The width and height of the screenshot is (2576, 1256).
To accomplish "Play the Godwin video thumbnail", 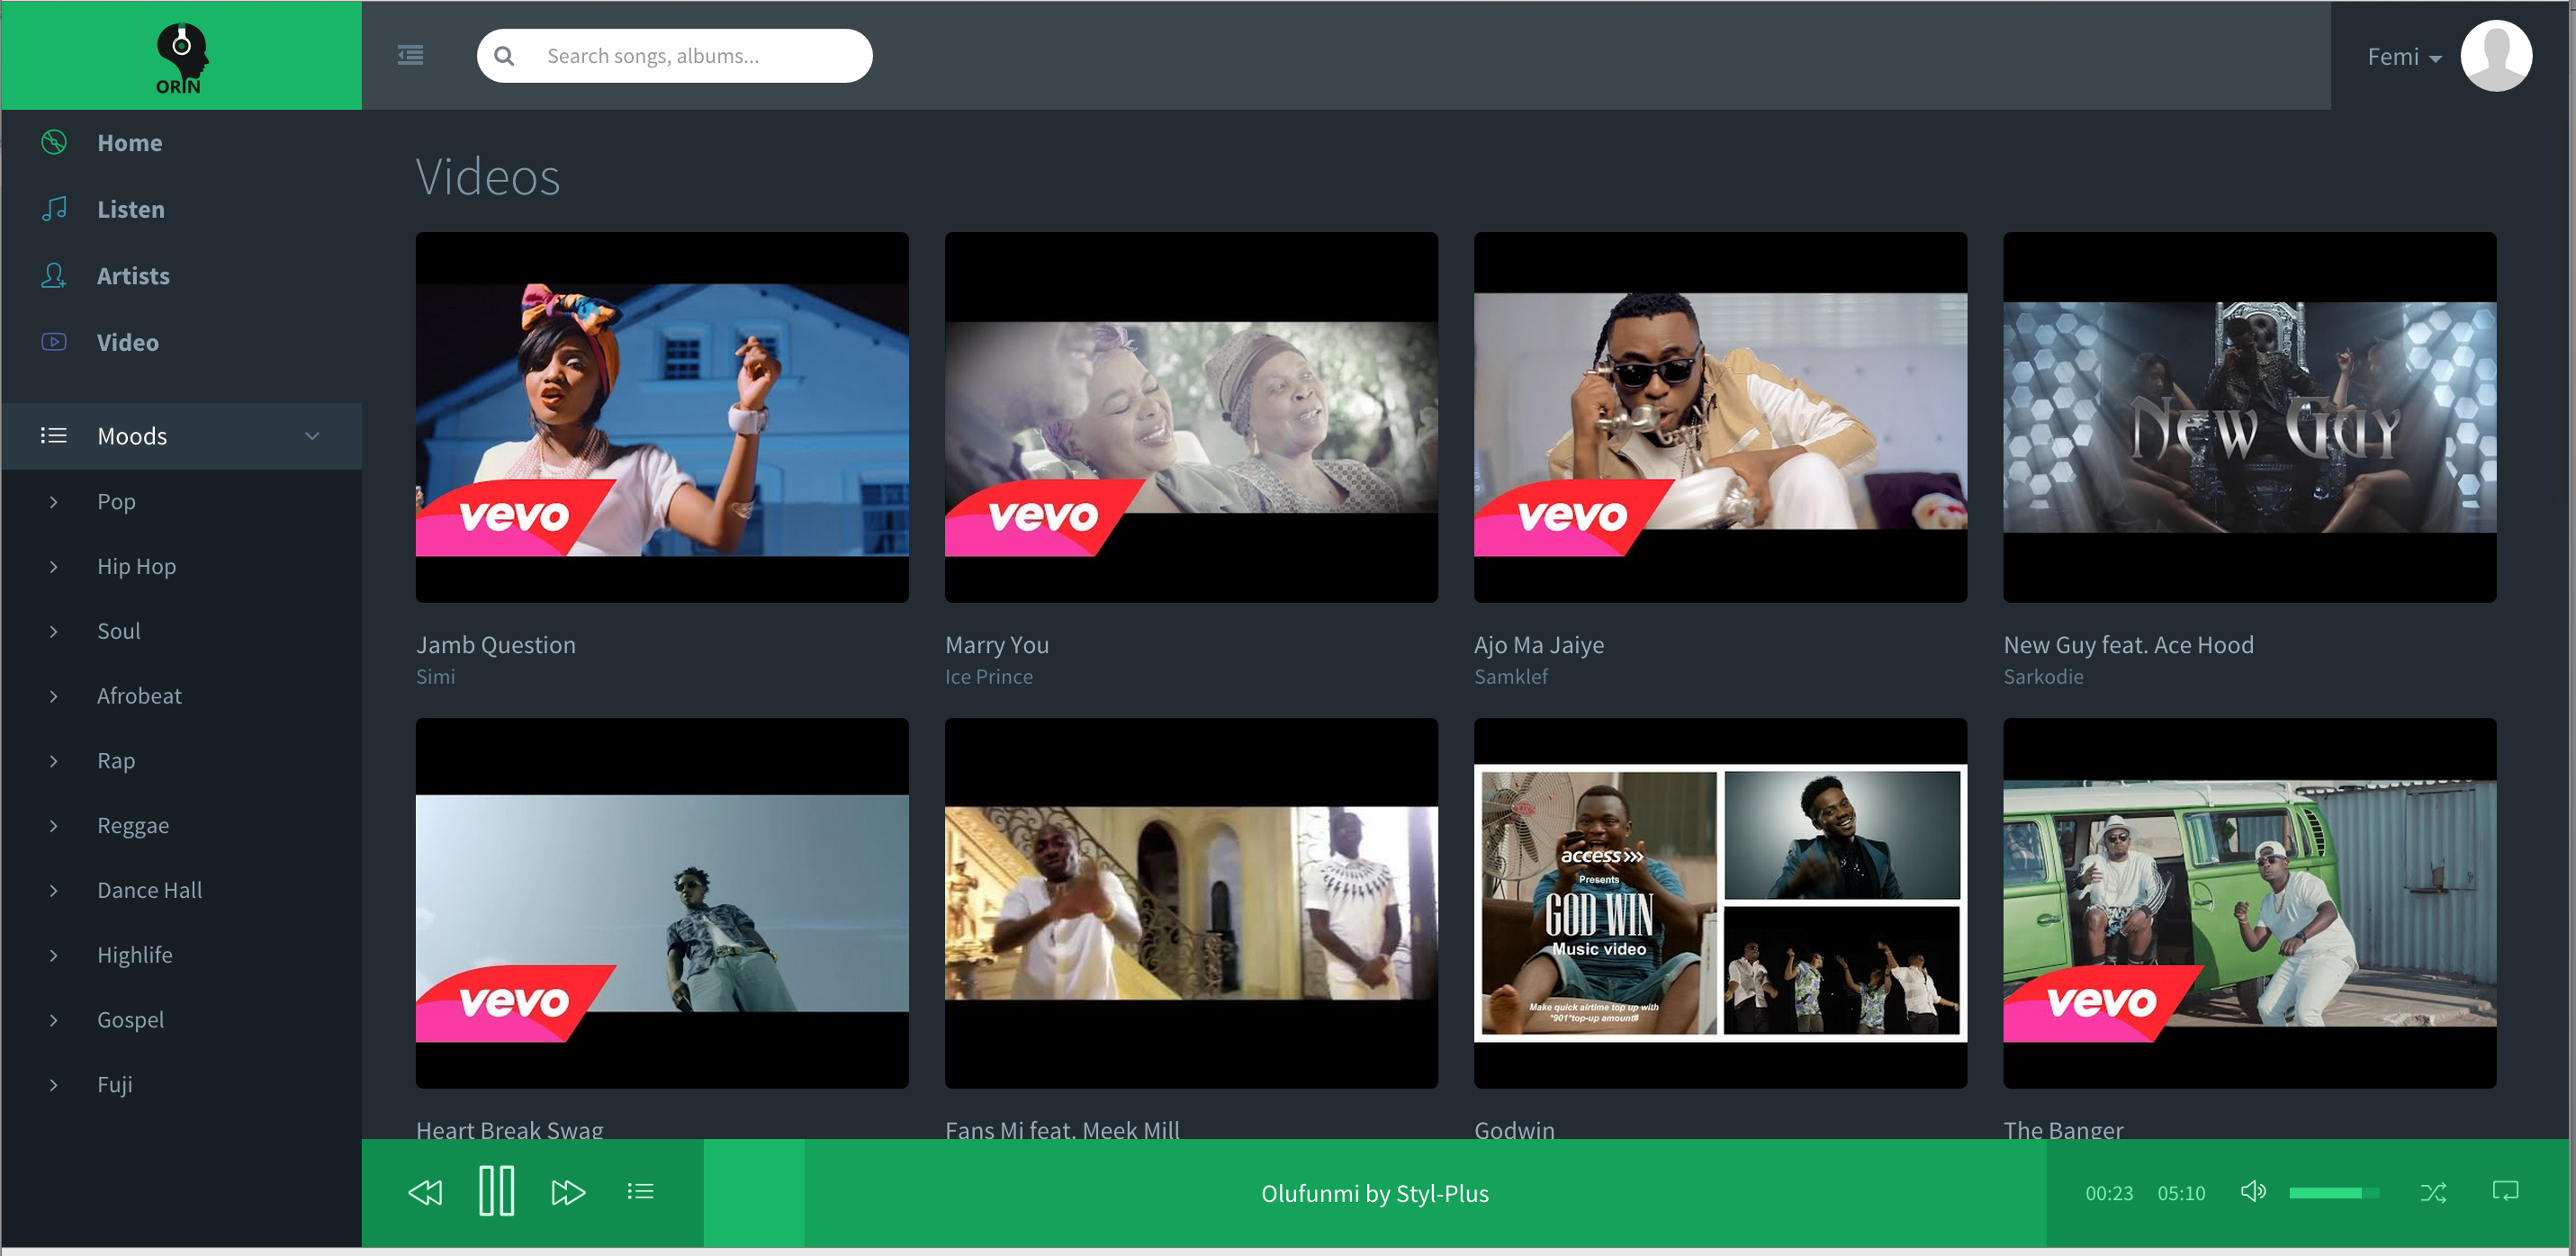I will point(1720,903).
